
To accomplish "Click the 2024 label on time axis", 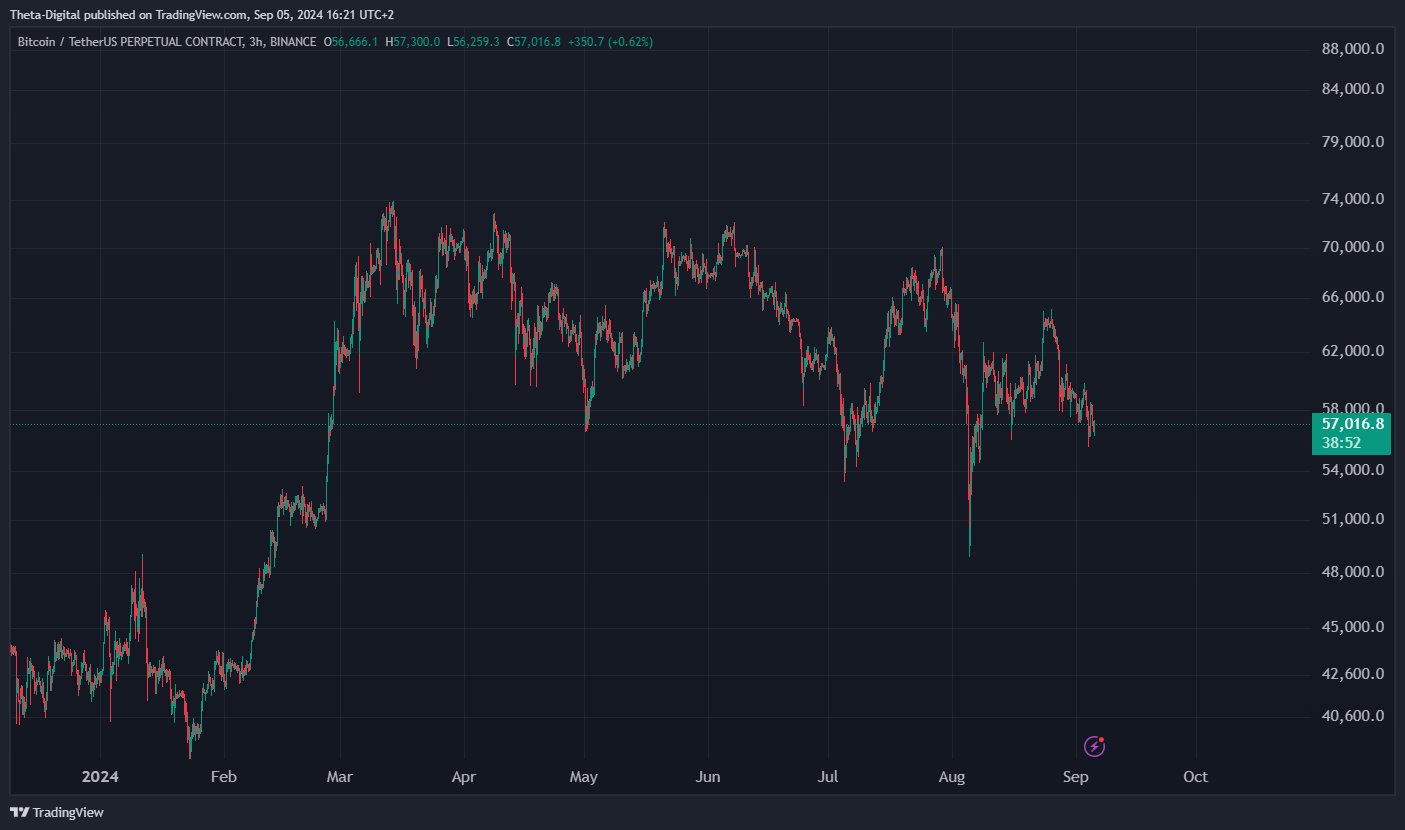I will [x=100, y=777].
